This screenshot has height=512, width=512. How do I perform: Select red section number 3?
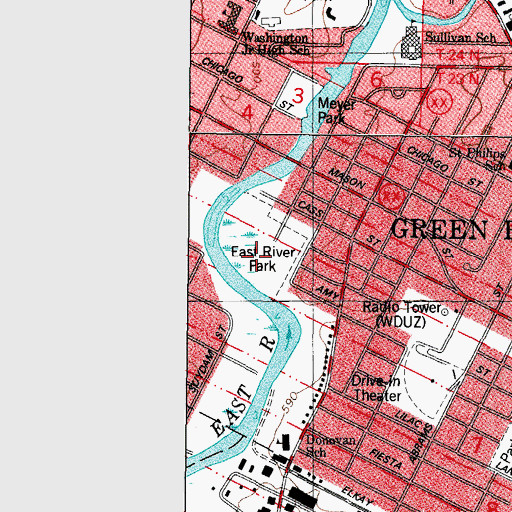pyautogui.click(x=298, y=97)
